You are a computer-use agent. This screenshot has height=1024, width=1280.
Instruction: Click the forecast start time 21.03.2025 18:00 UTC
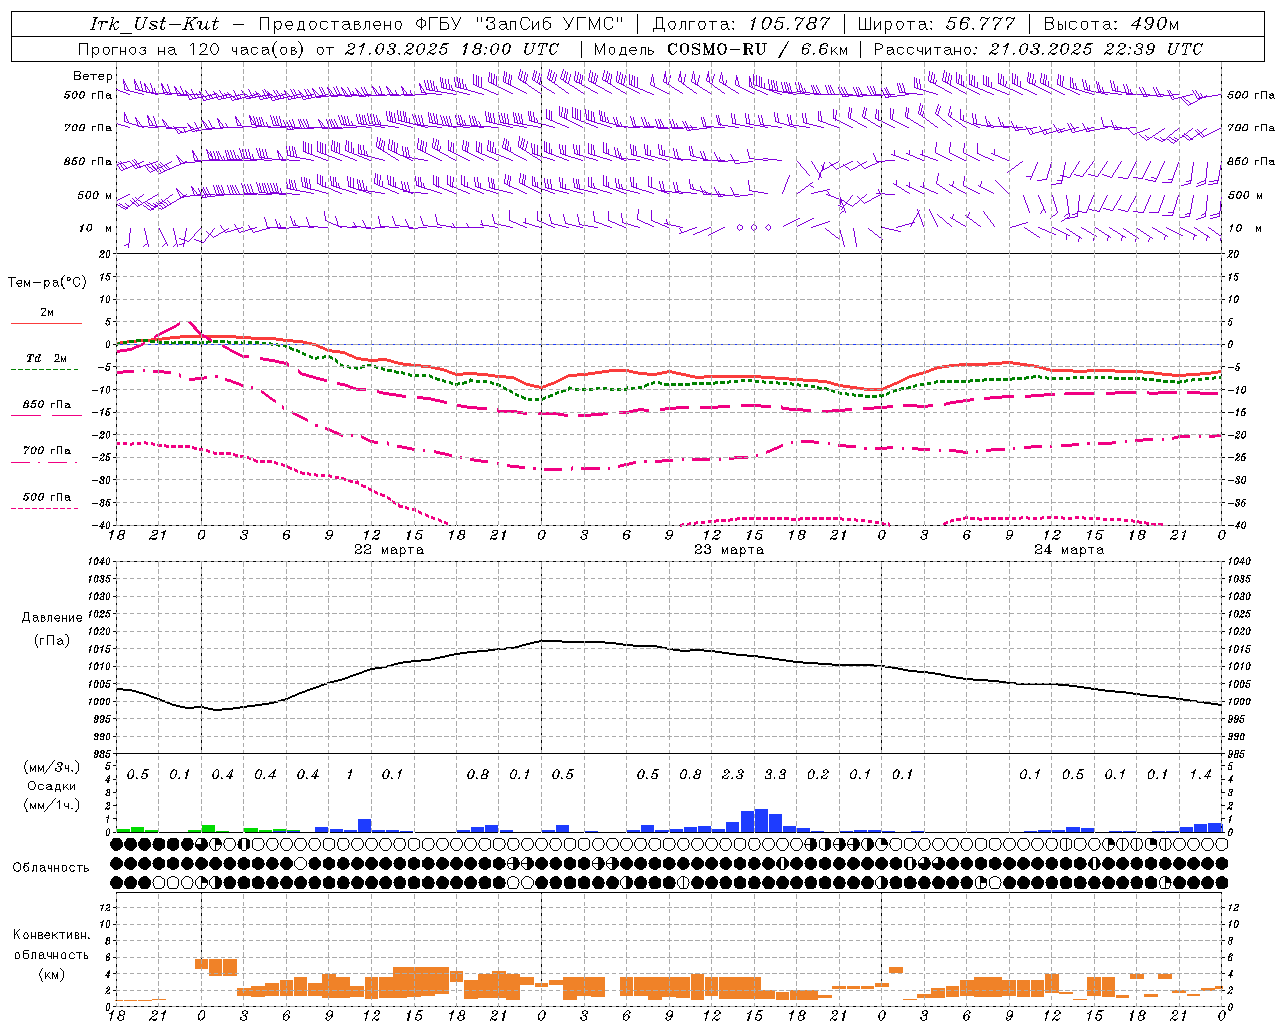[452, 49]
